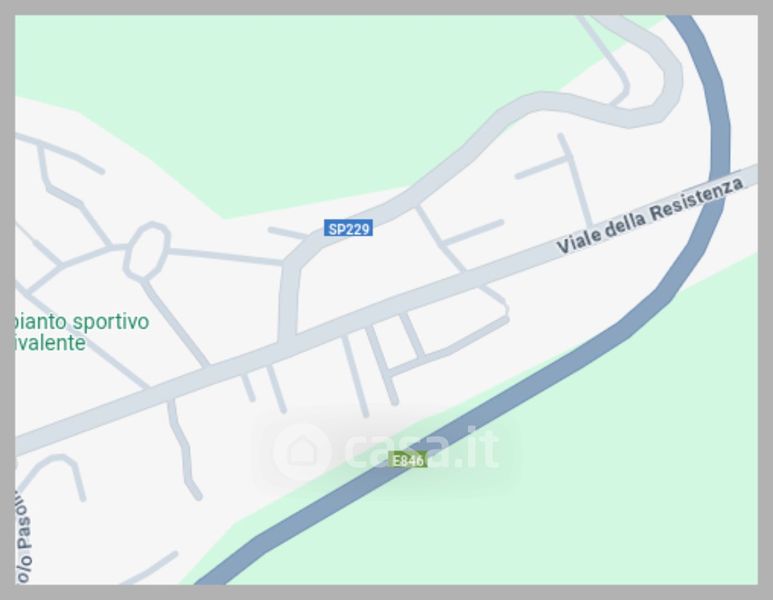Open the casa.it watermark text

[x=422, y=449]
